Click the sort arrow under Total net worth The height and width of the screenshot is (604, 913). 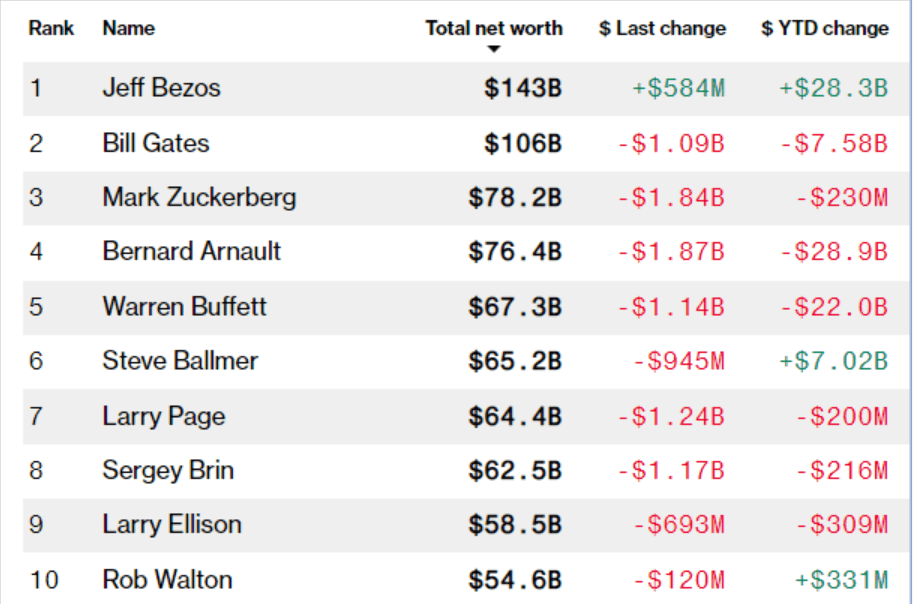pos(493,49)
